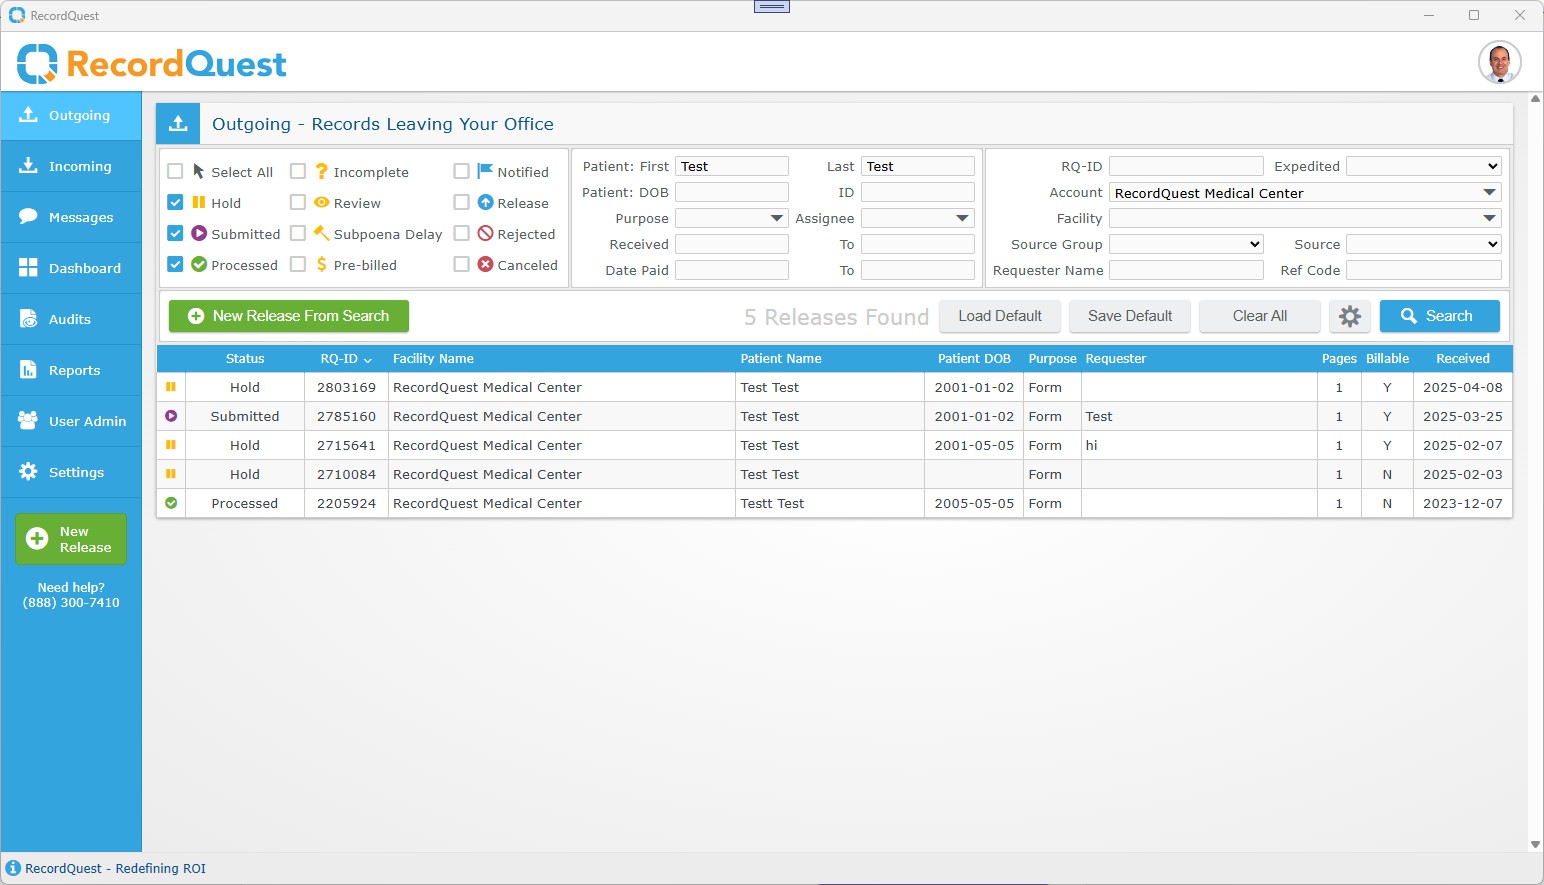
Task: Enable the Pre-billed filter checkbox
Action: [298, 264]
